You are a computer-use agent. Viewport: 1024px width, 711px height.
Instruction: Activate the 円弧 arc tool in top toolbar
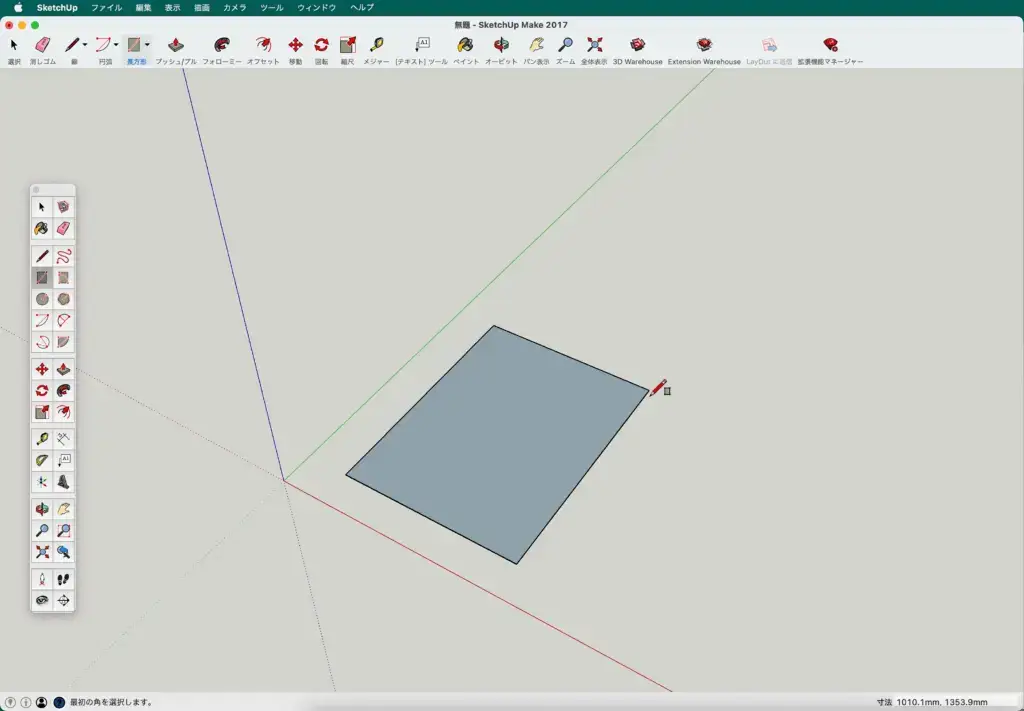point(103,45)
